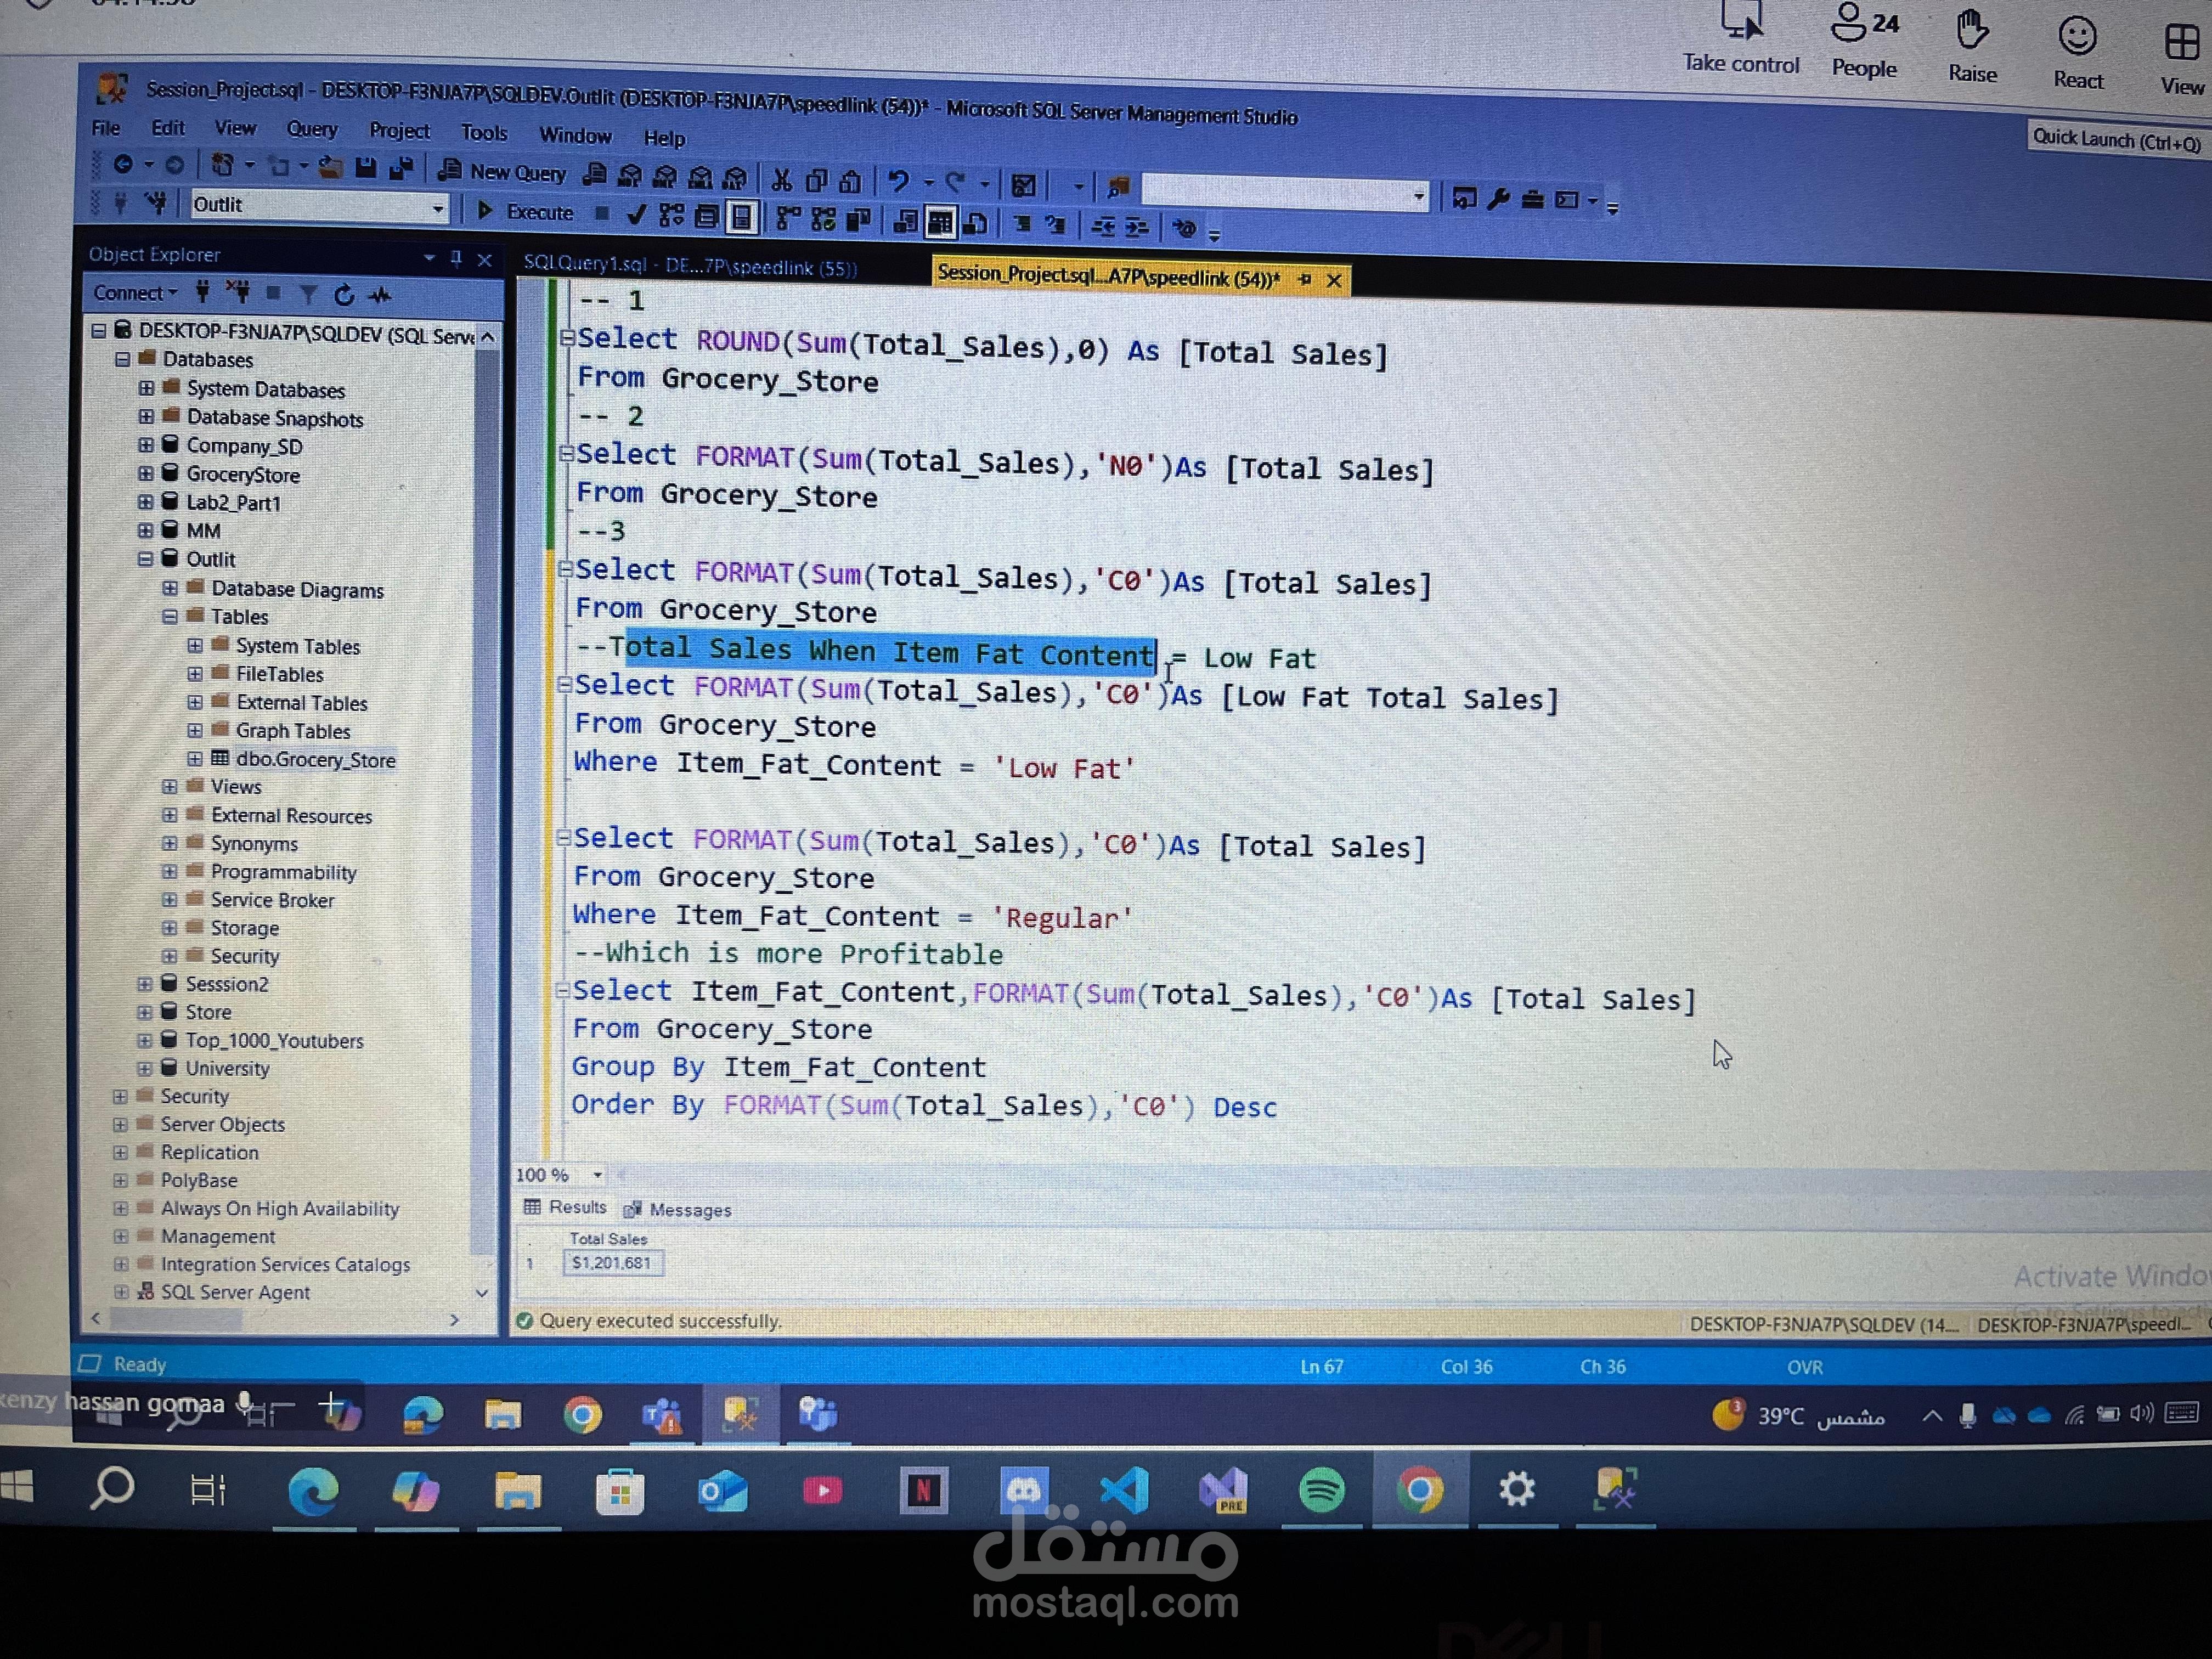This screenshot has width=2212, height=1659.
Task: Expand the dbo.Grocery_Store table node
Action: coord(195,758)
